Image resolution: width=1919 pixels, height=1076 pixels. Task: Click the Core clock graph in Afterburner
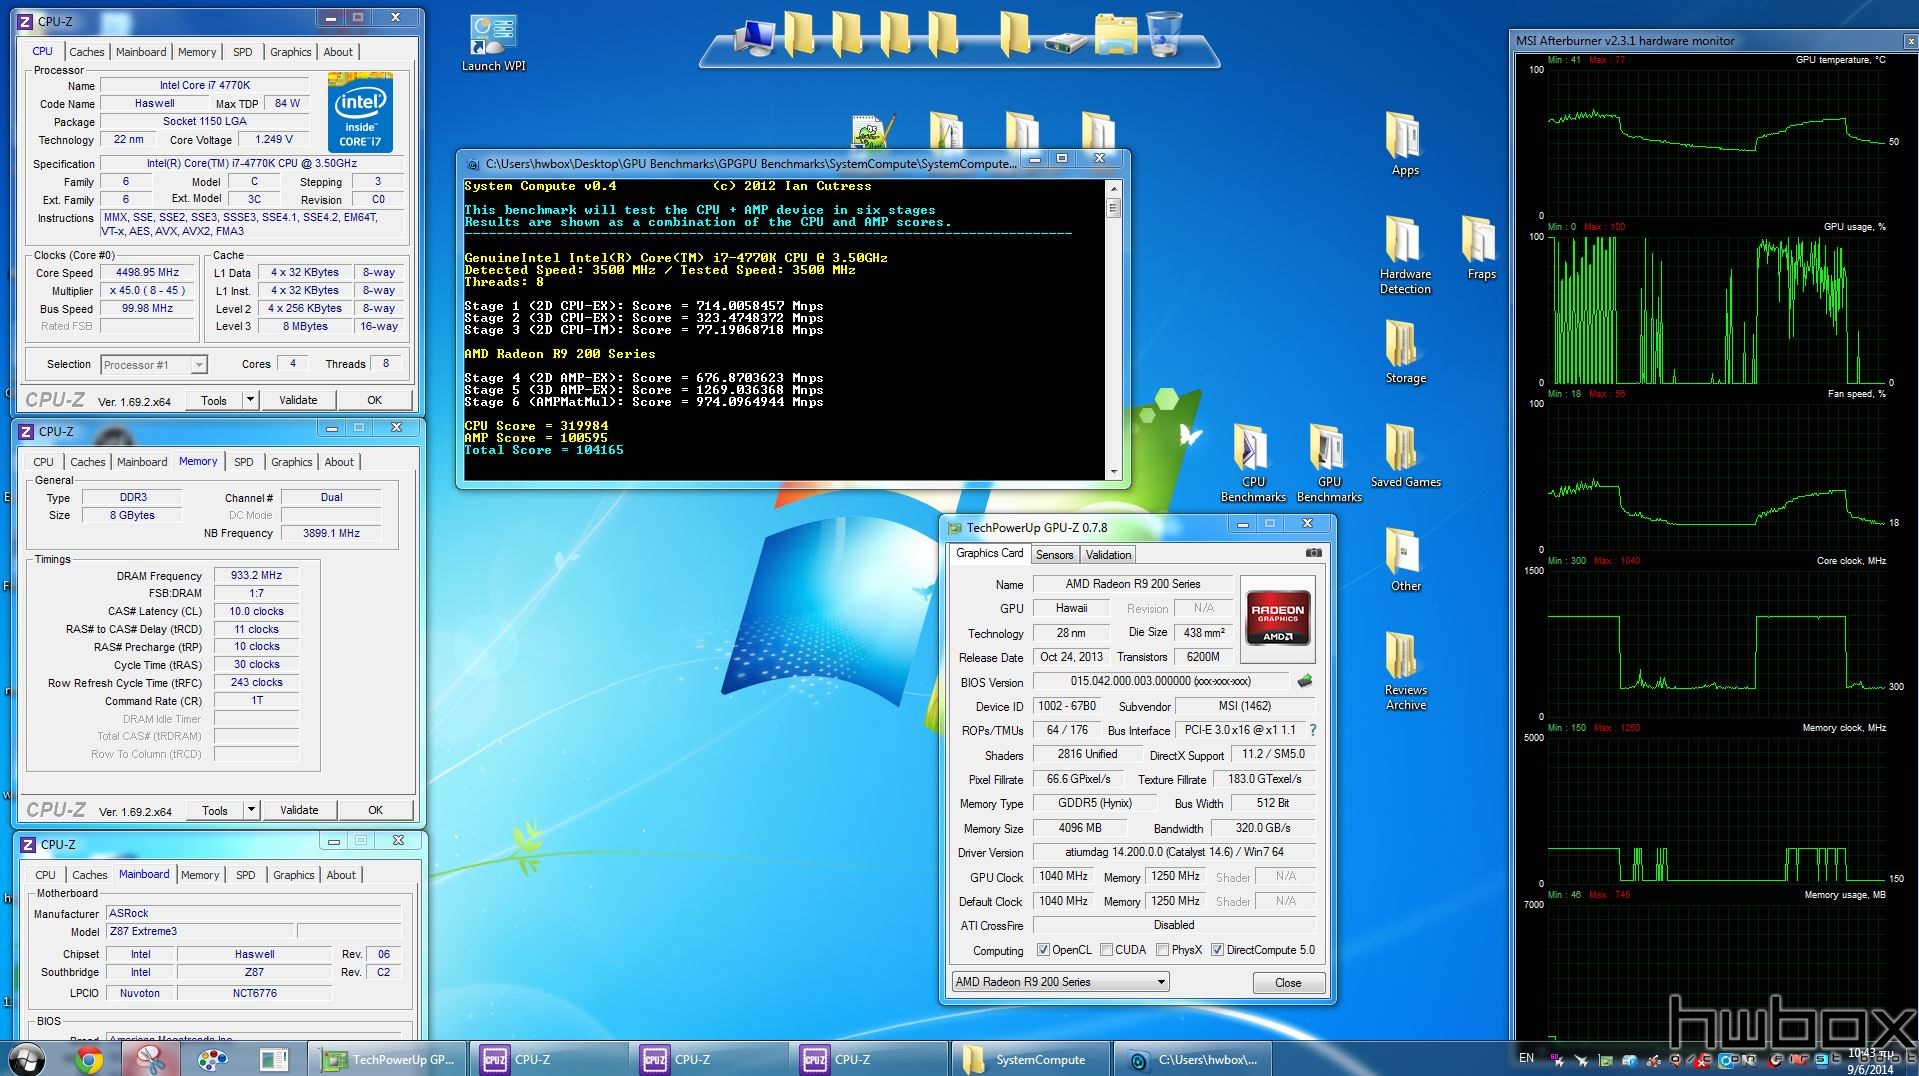coord(1716,643)
